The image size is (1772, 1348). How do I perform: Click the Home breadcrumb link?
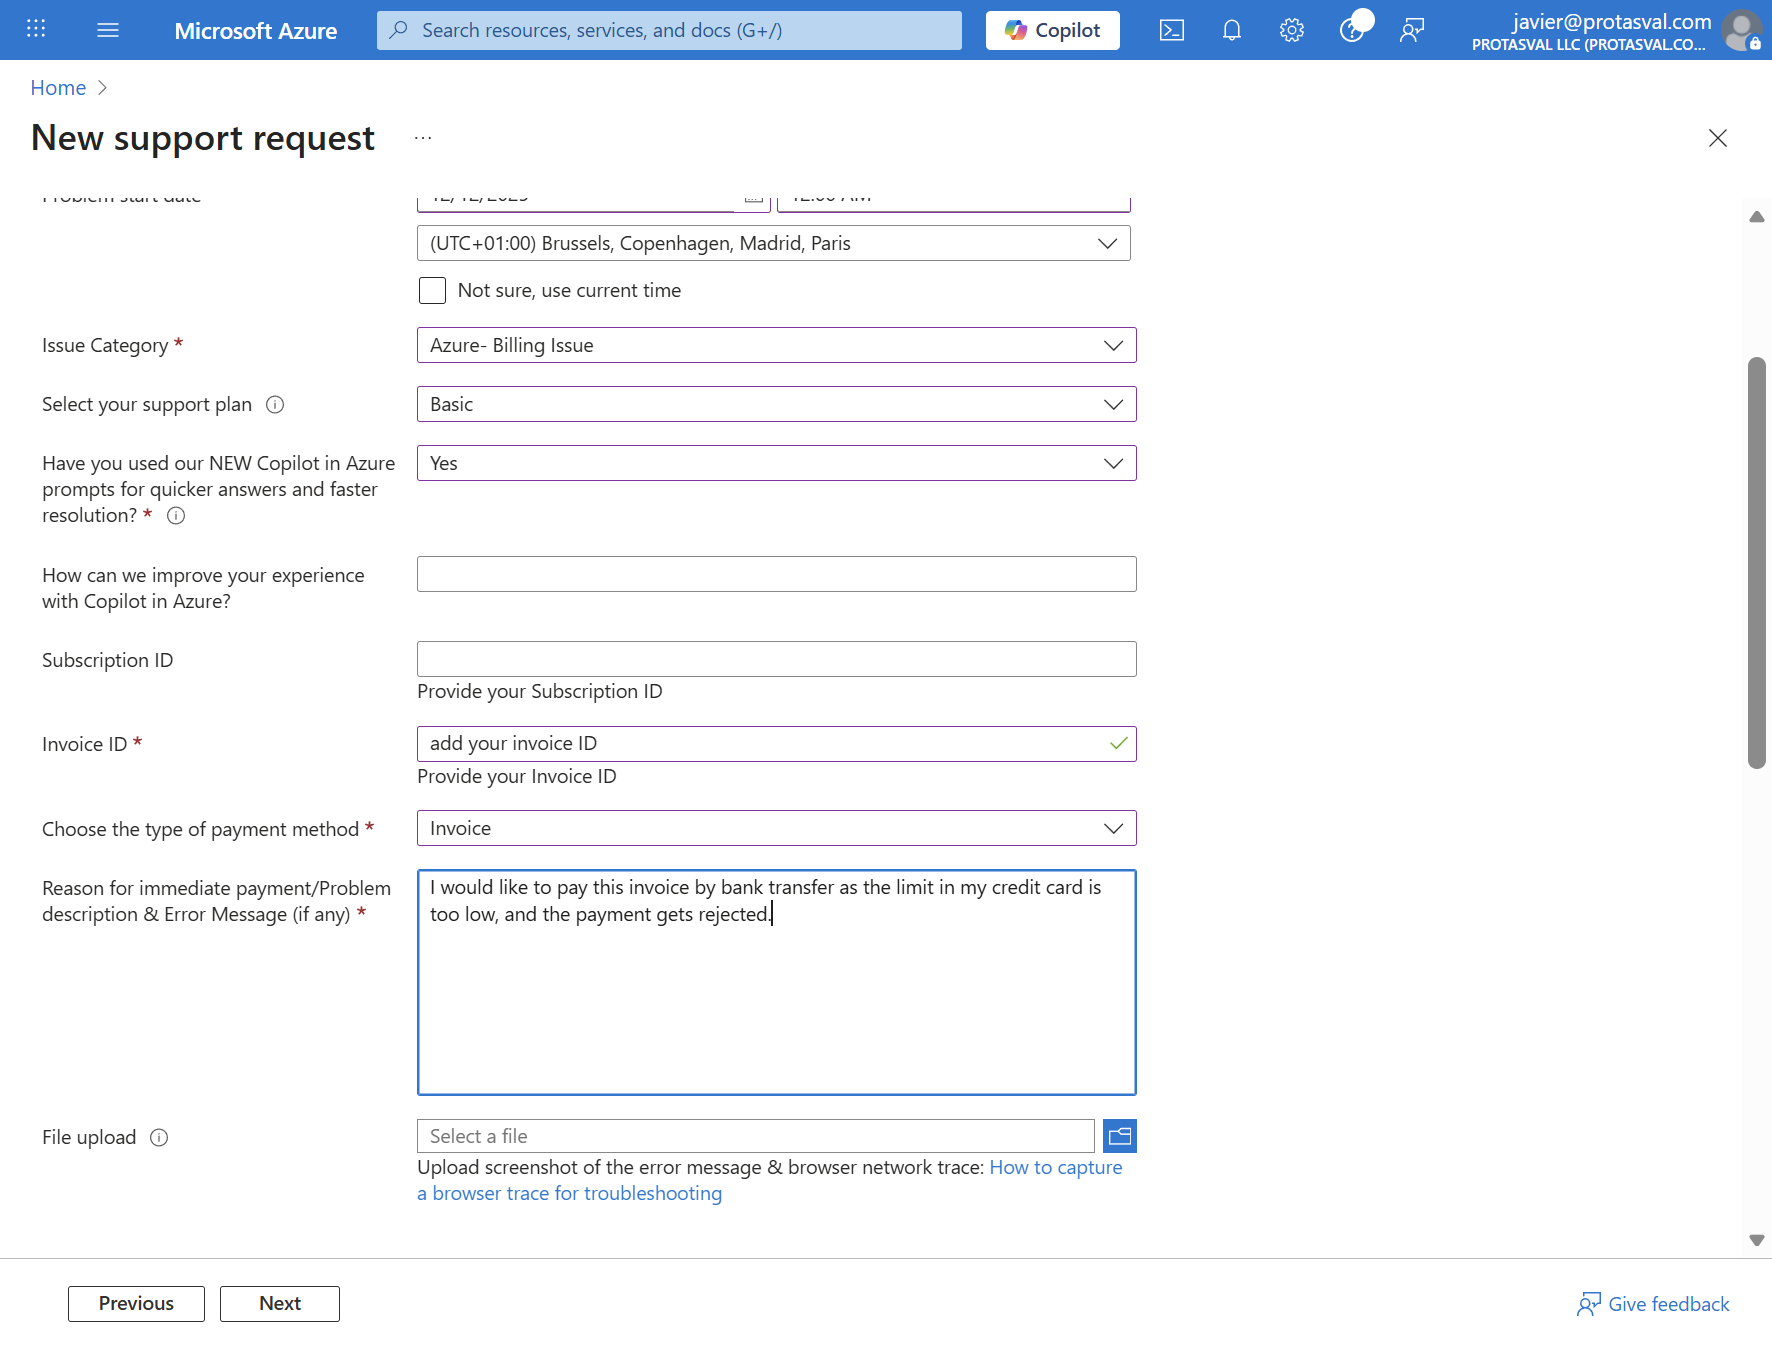(58, 88)
